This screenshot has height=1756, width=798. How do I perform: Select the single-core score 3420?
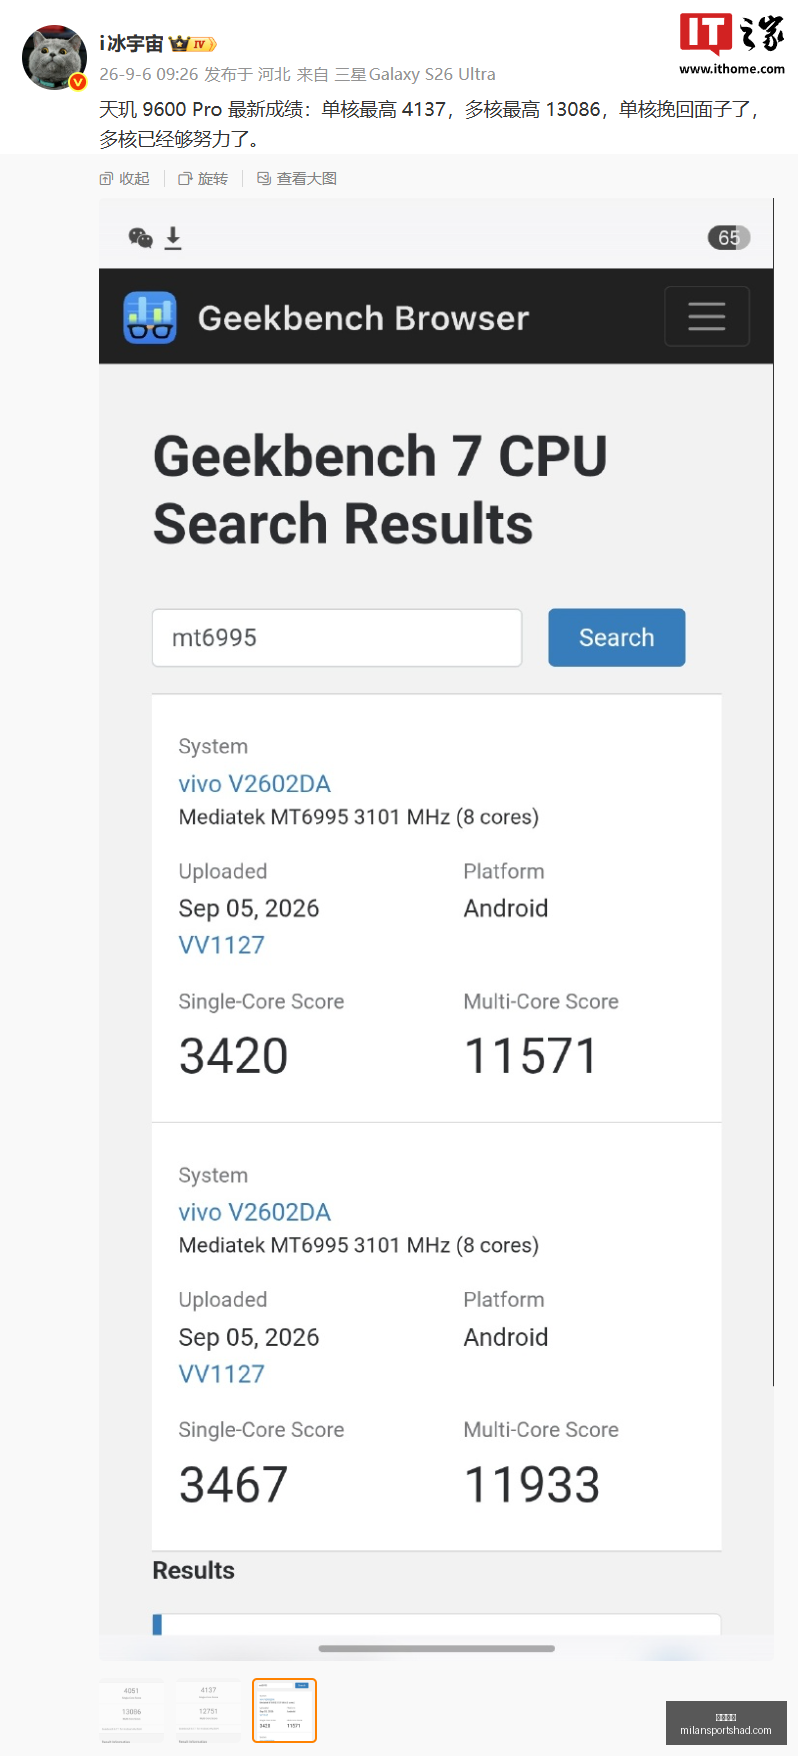pyautogui.click(x=233, y=1056)
